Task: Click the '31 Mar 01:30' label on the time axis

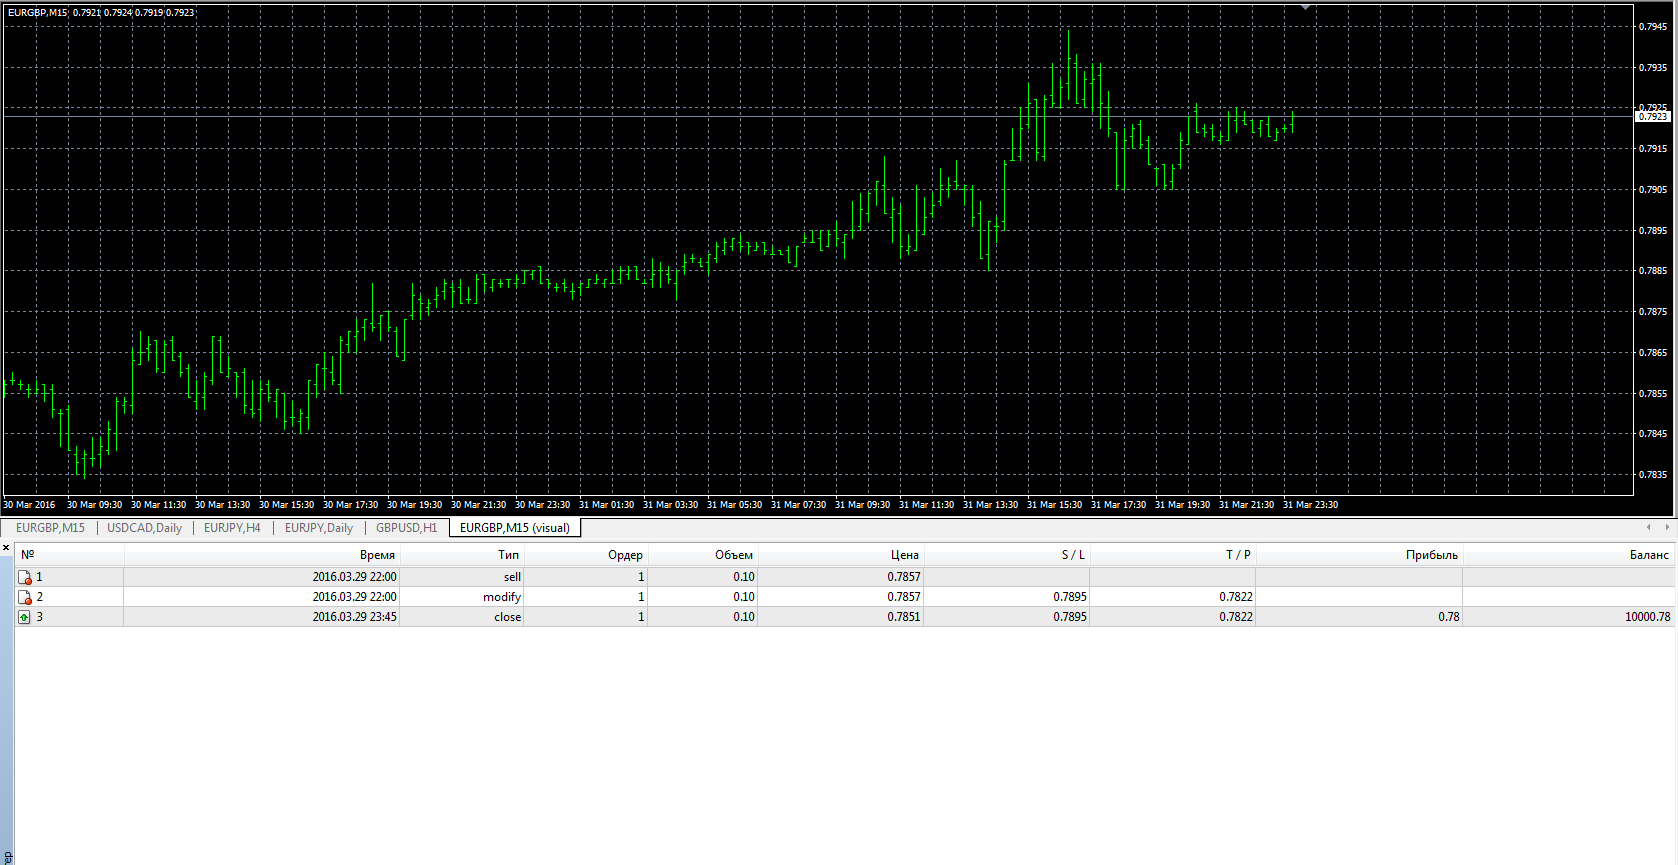Action: point(606,505)
